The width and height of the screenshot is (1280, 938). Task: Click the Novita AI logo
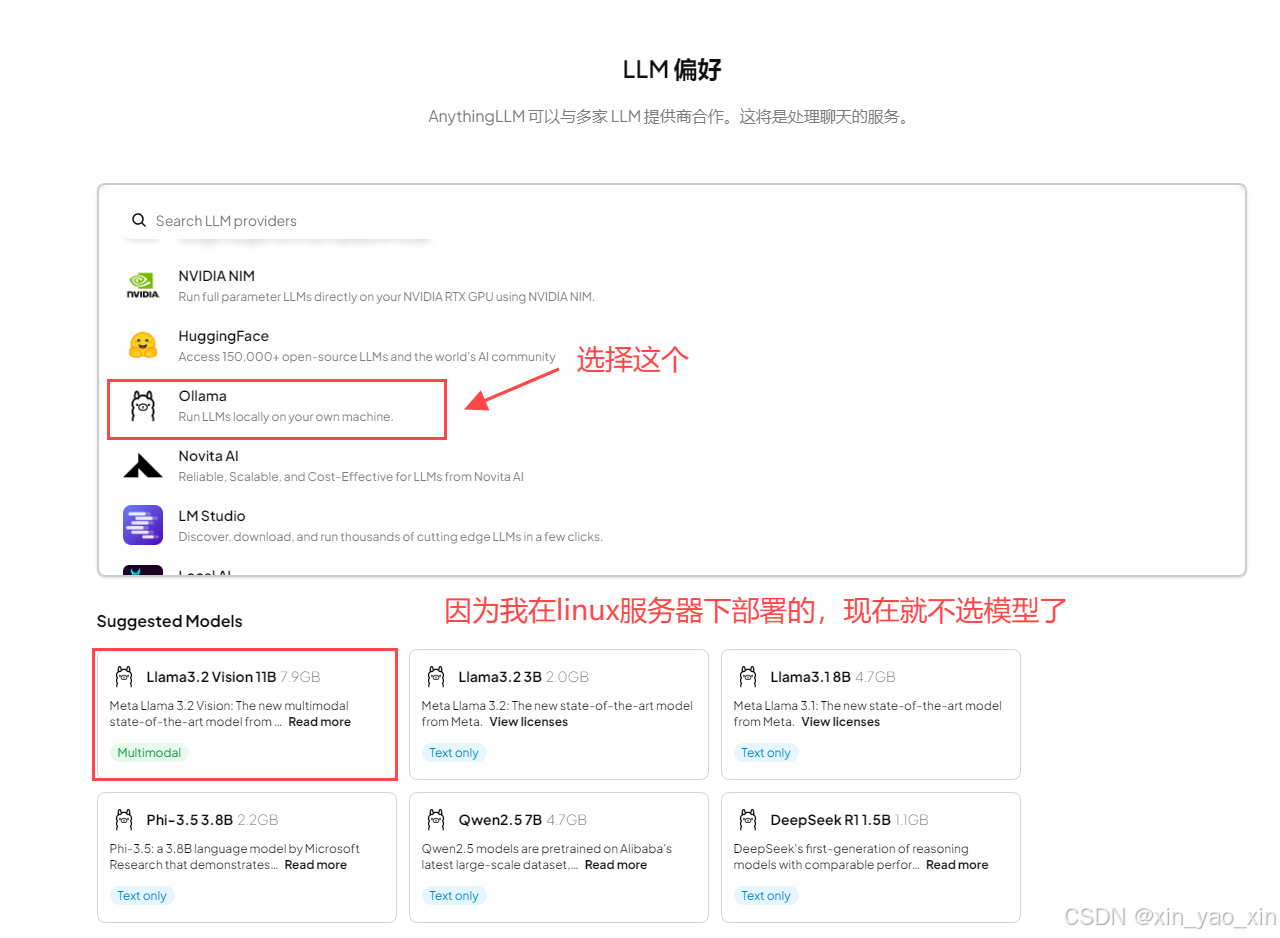click(143, 466)
